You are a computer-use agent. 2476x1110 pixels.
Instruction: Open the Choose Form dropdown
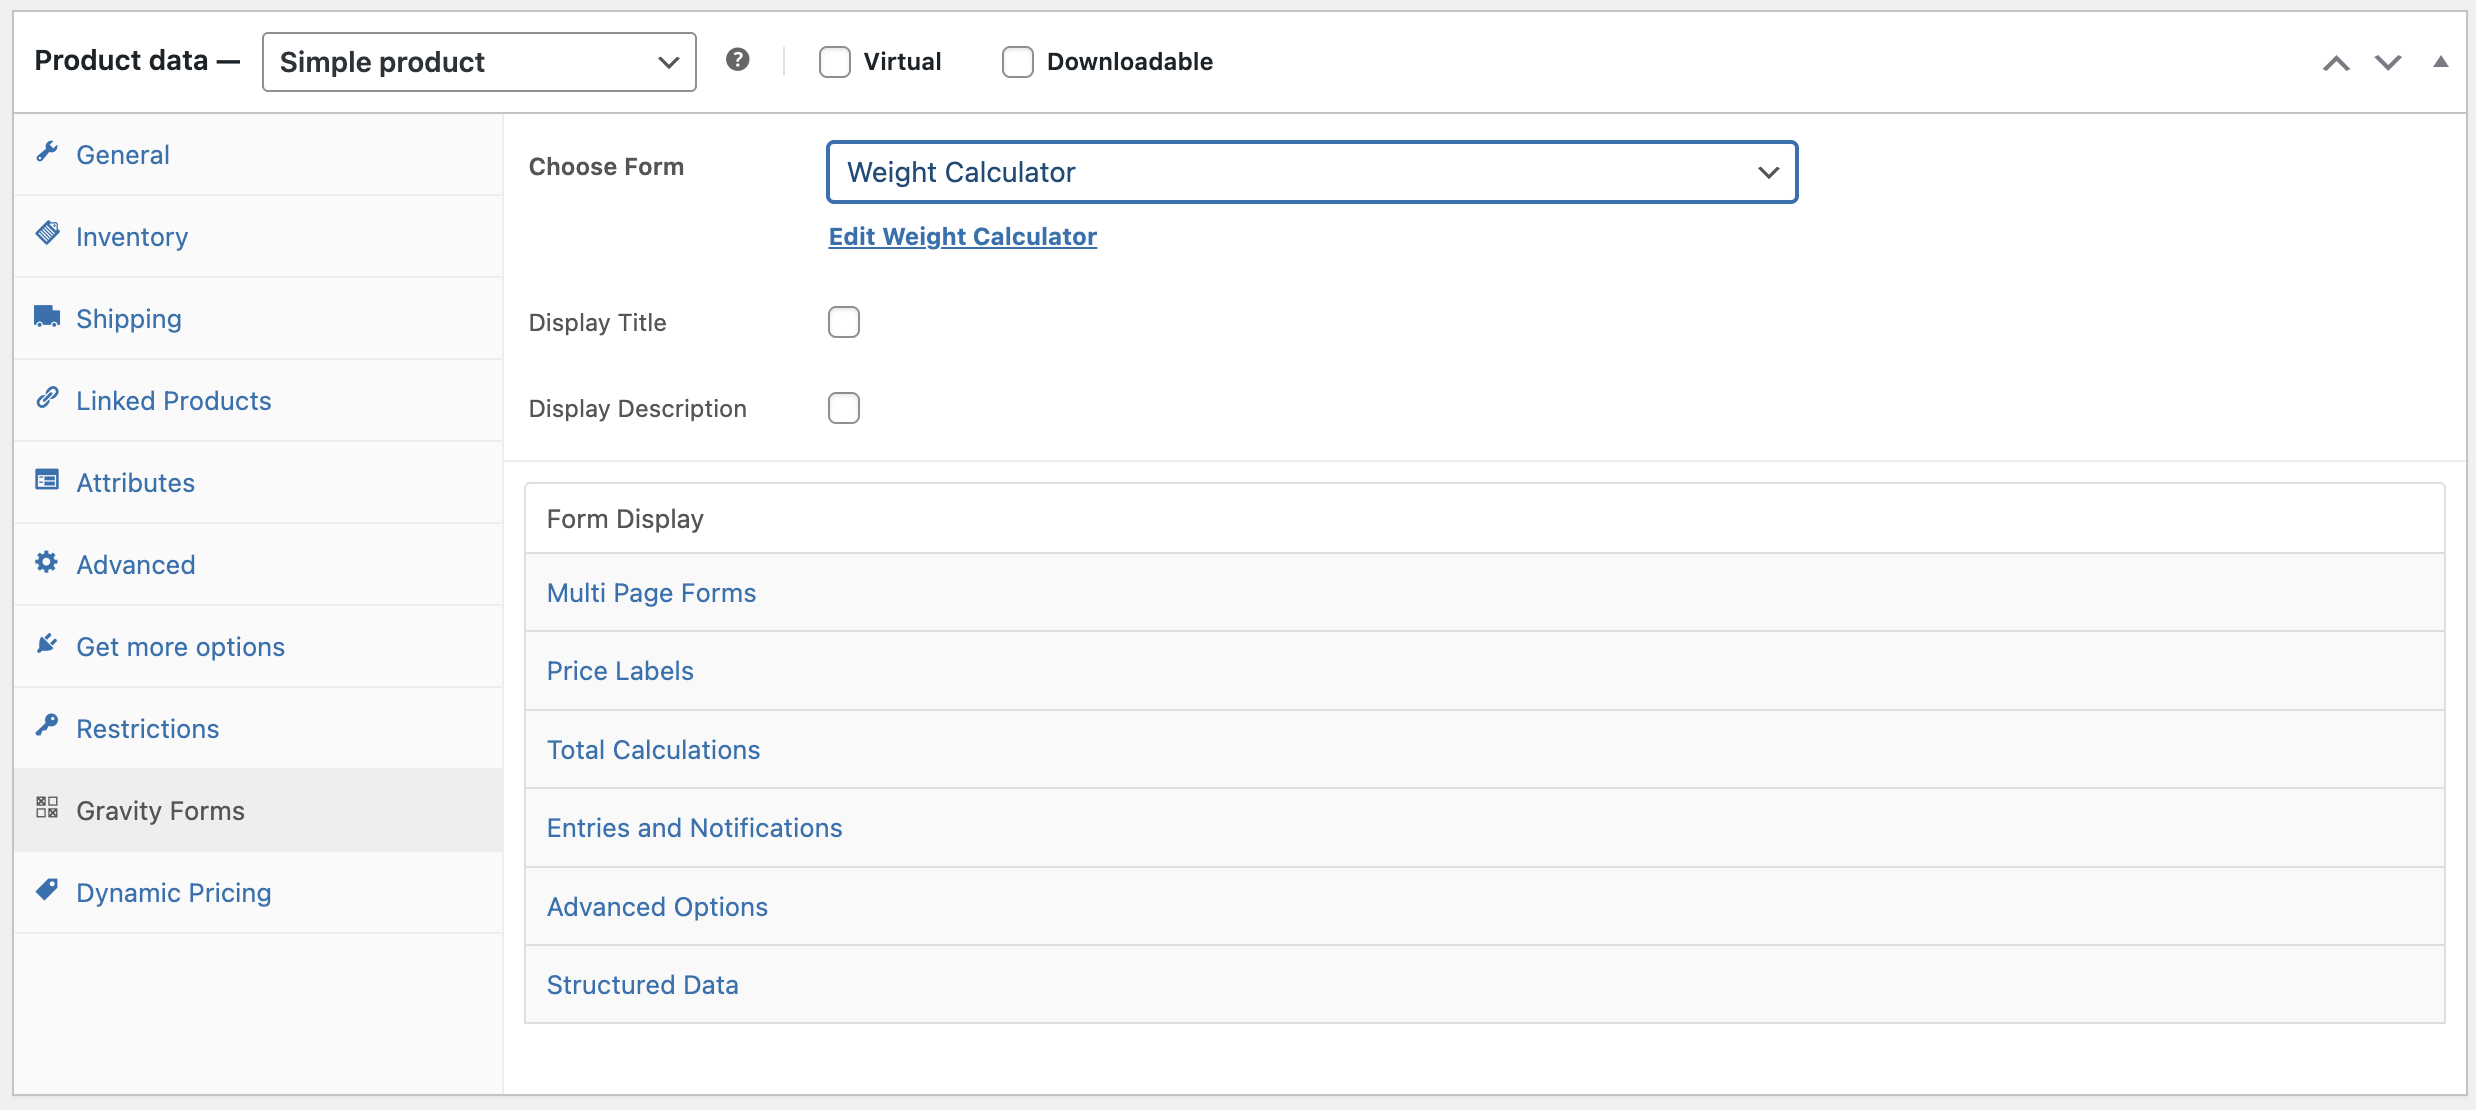1311,171
